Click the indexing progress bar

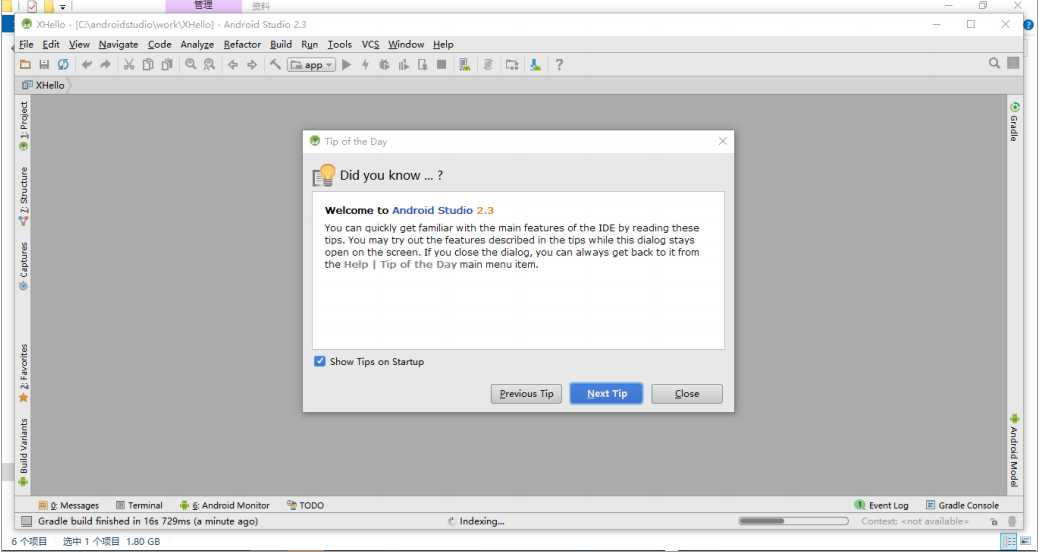793,521
